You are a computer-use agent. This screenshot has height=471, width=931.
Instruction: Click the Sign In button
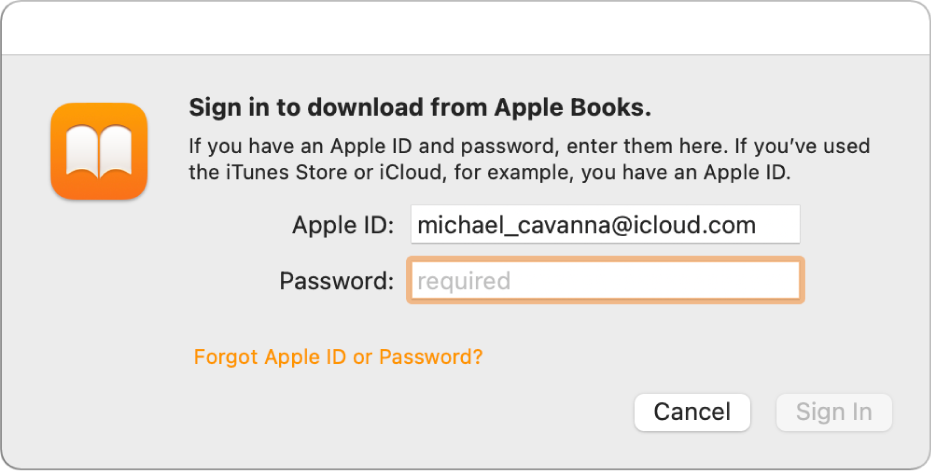(834, 412)
